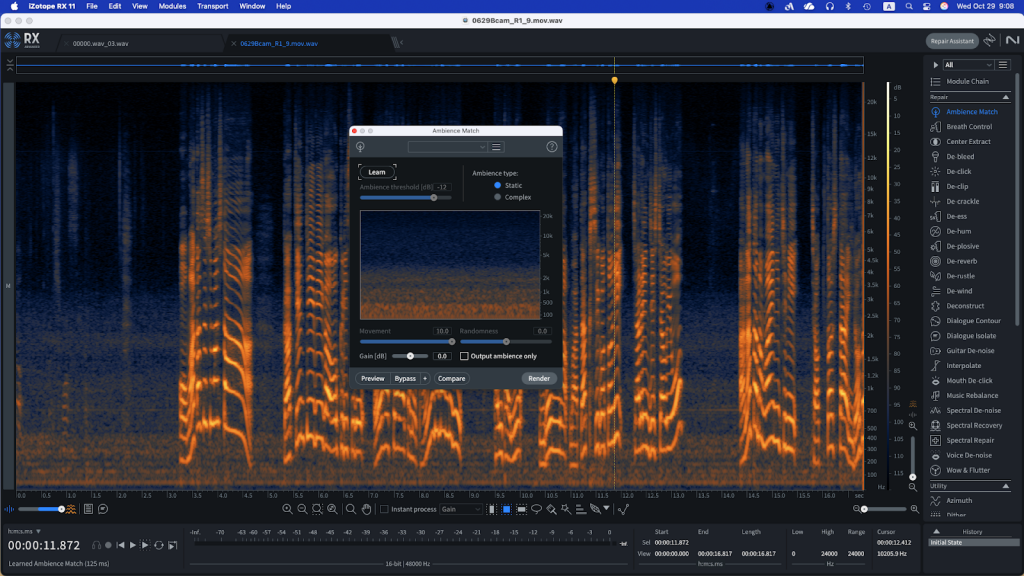
Task: Open the De-reverb module
Action: 961,261
